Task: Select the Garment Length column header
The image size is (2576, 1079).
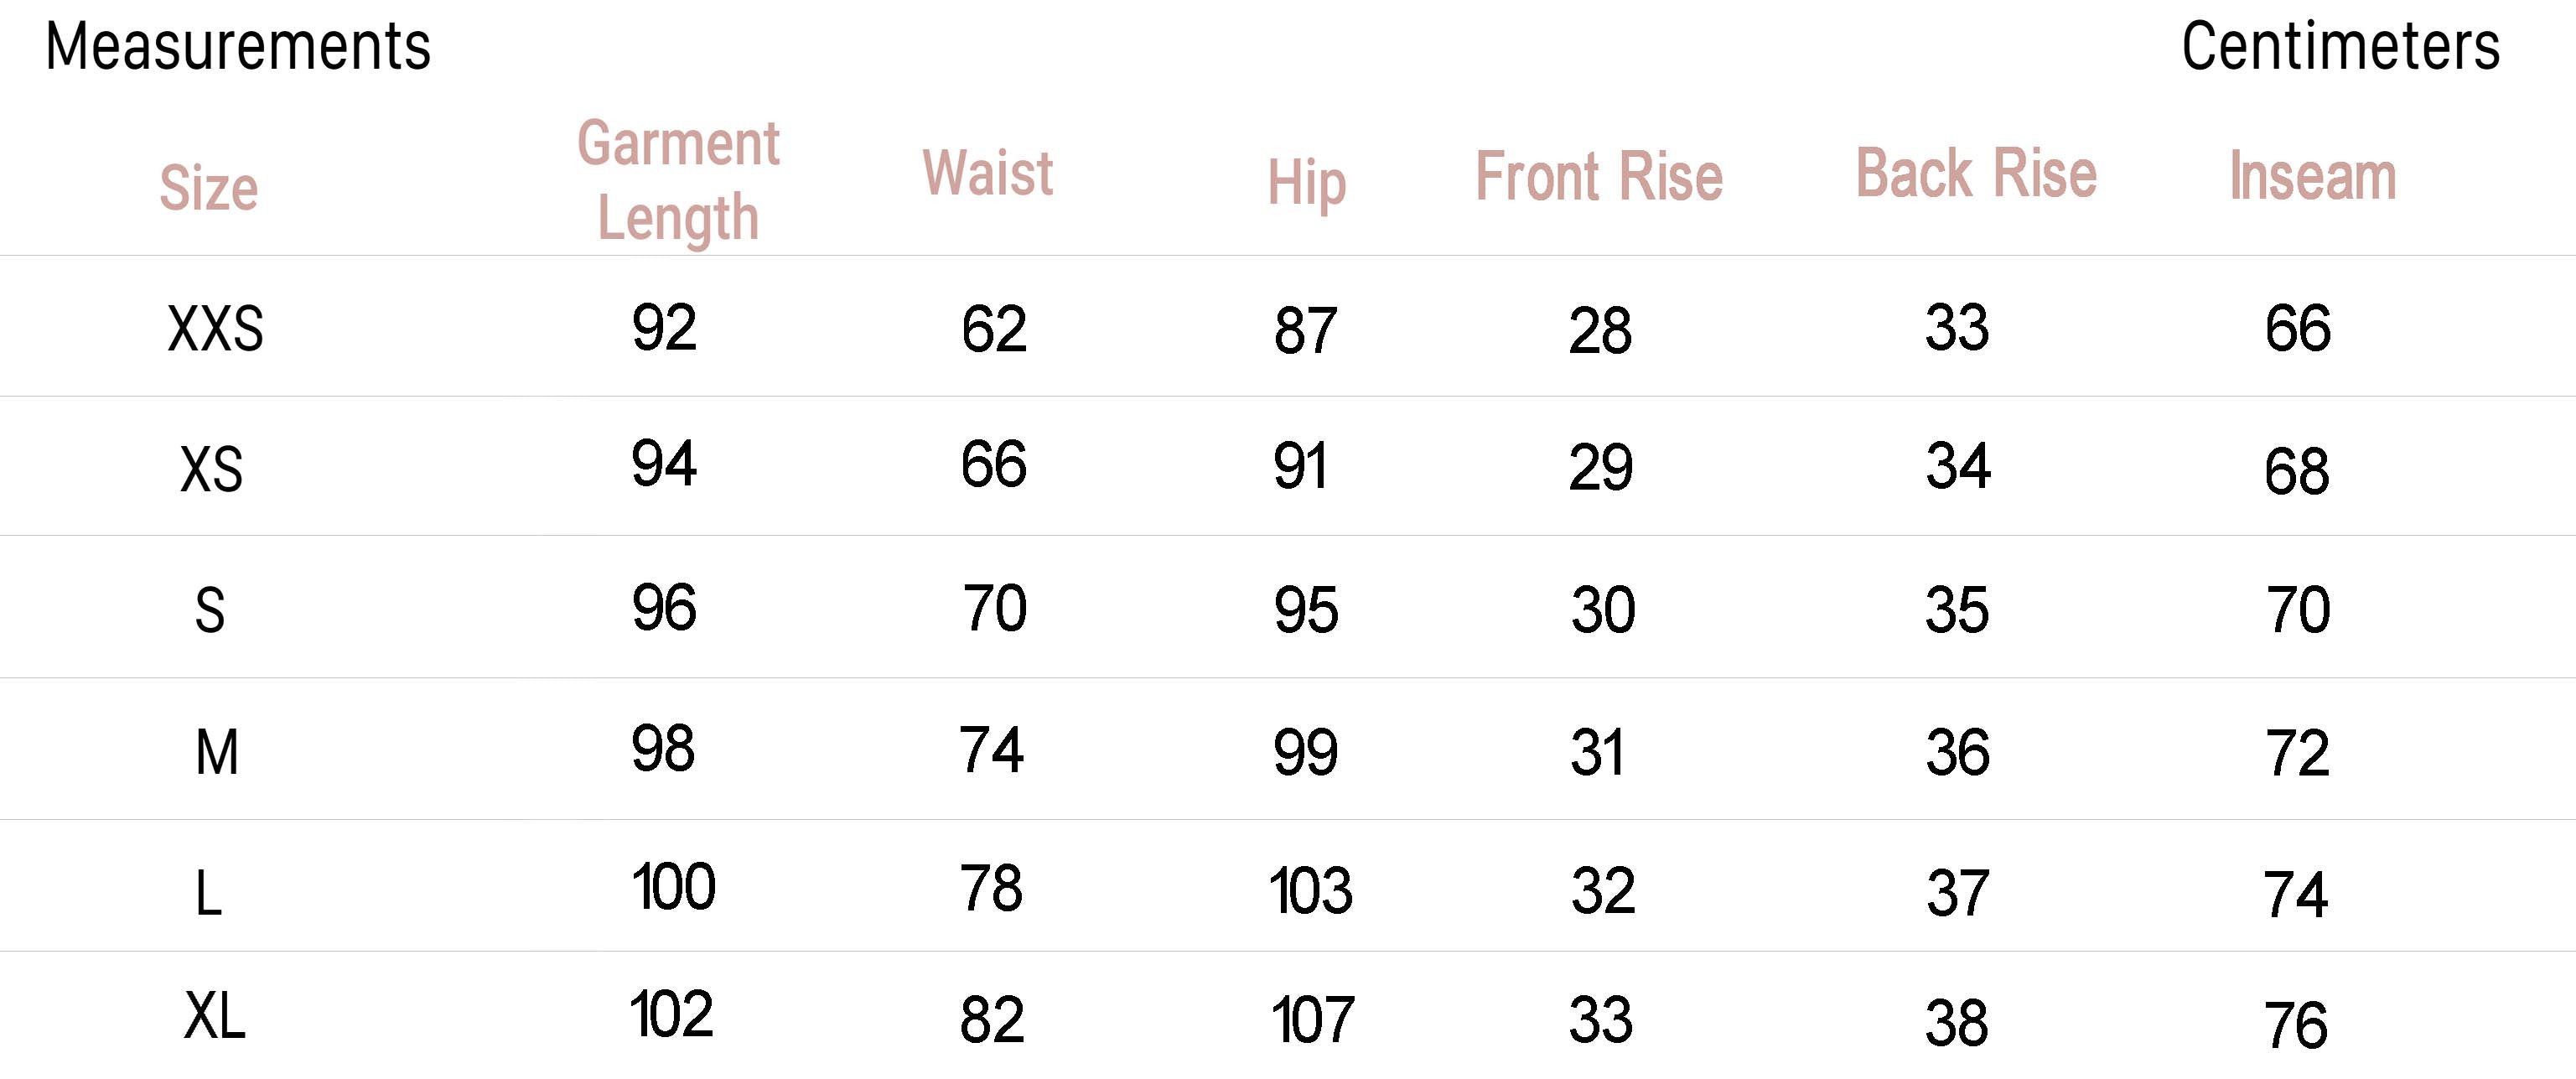Action: point(678,180)
